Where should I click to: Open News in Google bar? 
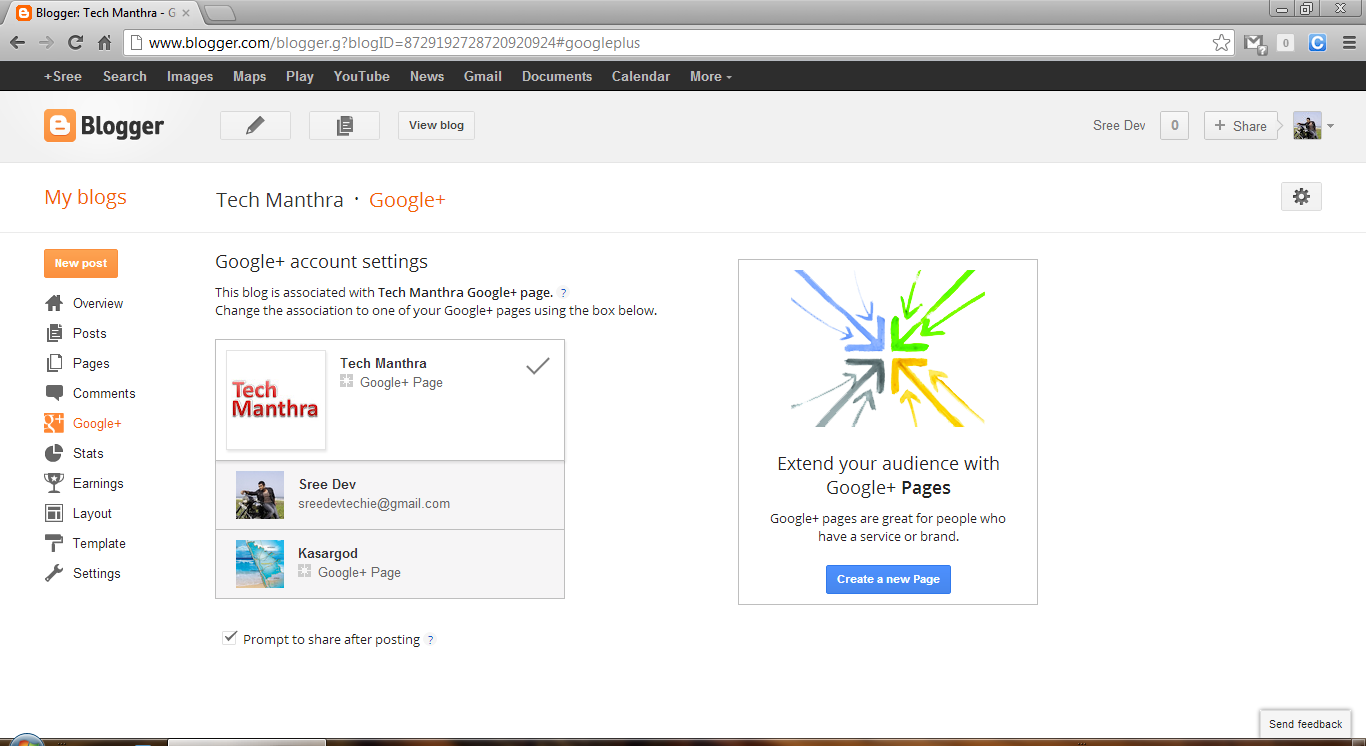click(x=427, y=76)
